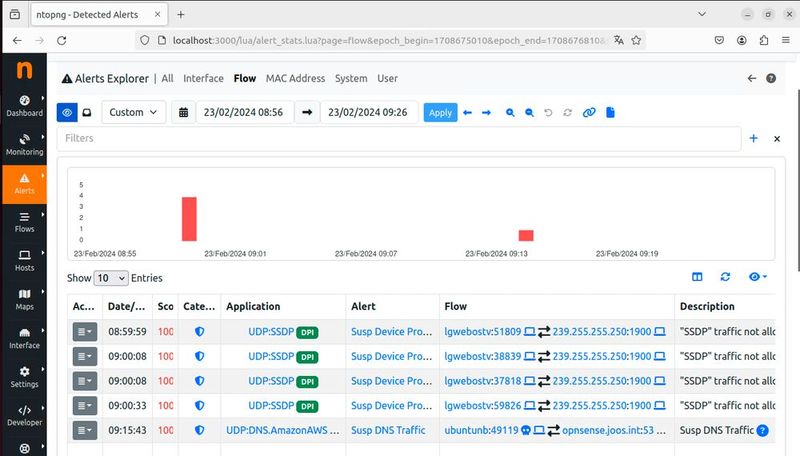Click the Filters input field
The image size is (800, 456).
tap(398, 139)
